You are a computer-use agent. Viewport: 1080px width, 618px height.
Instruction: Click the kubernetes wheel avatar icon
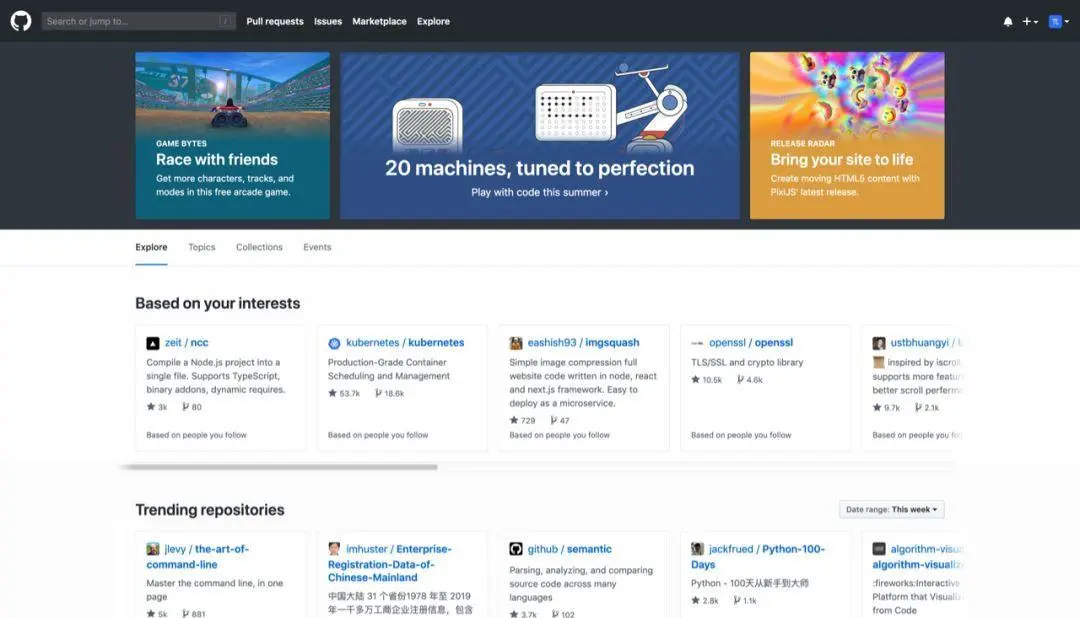tap(334, 343)
